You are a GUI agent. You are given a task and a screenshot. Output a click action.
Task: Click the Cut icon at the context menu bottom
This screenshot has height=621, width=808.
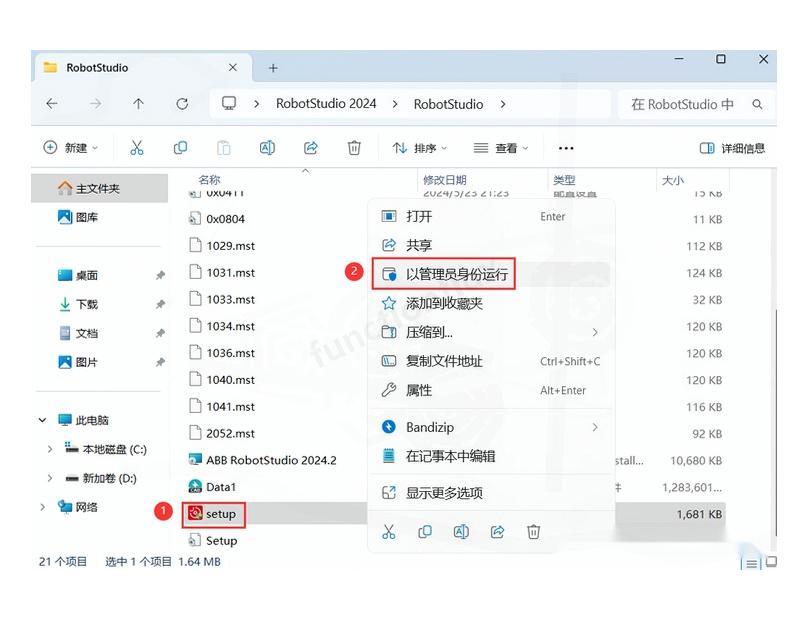click(389, 531)
